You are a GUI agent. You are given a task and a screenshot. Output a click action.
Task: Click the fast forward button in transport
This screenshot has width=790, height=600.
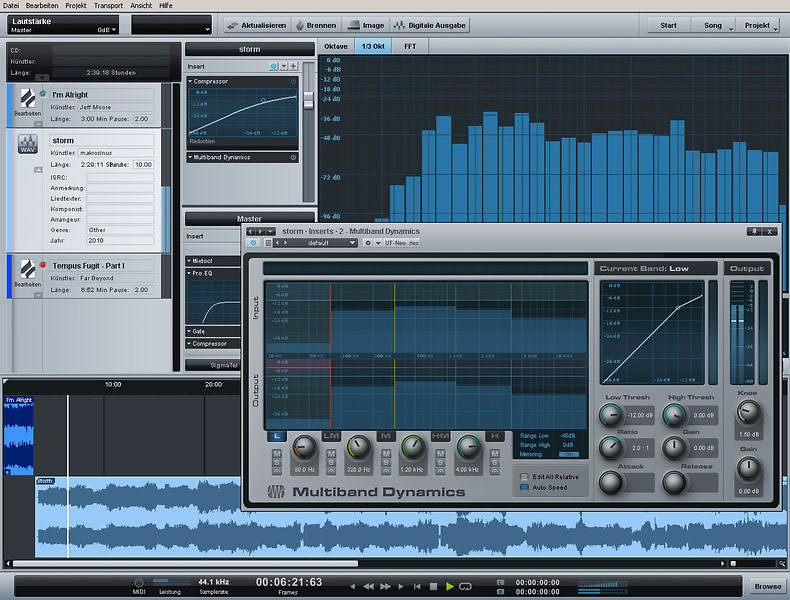(385, 586)
